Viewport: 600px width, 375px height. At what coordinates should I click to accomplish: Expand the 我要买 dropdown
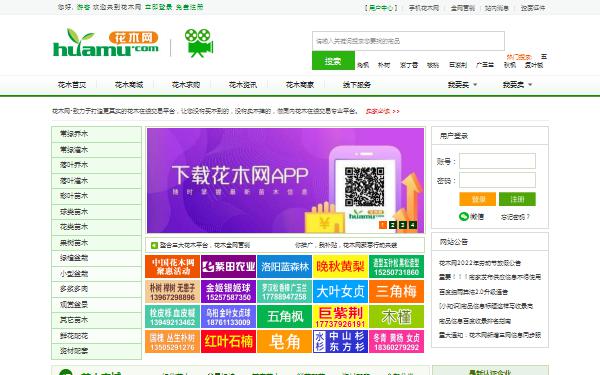462,85
